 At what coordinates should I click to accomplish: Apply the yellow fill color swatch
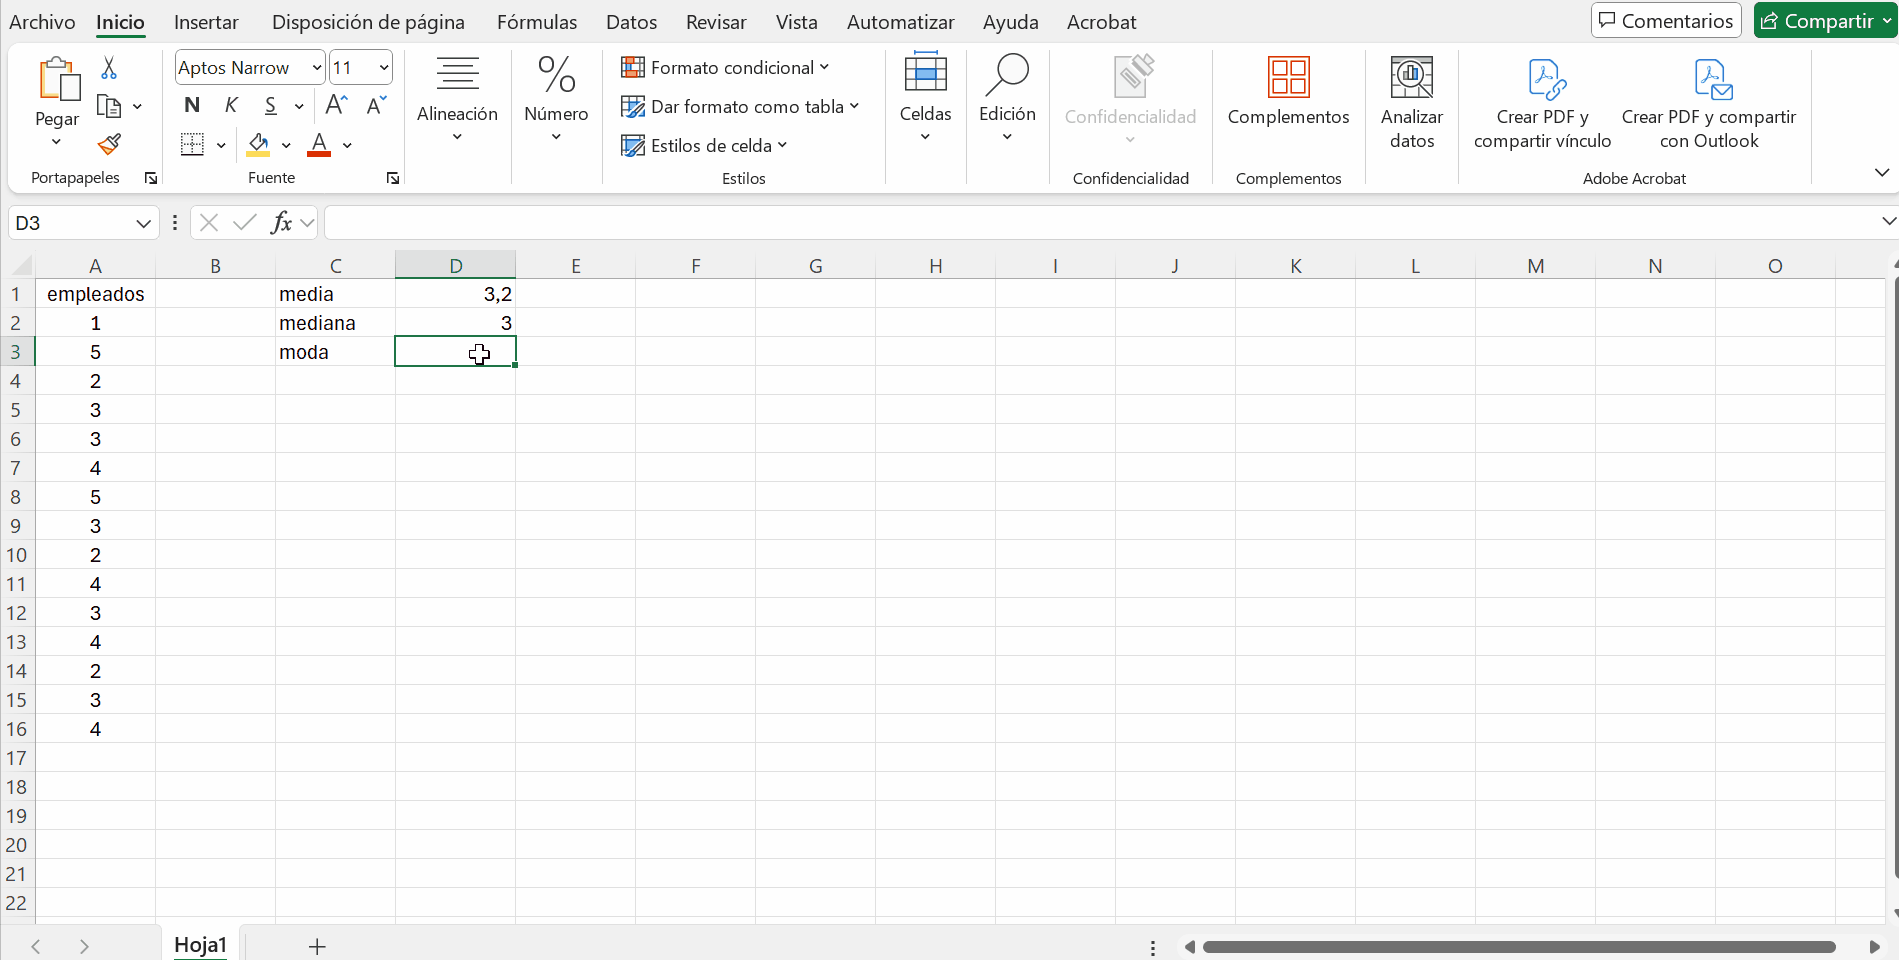coord(258,145)
